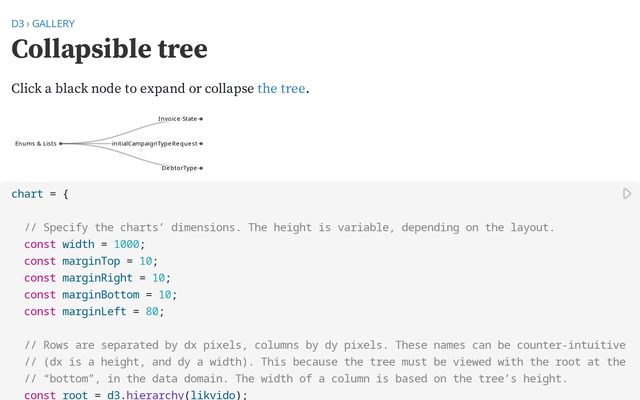Open the D3 breadcrumb link
The image size is (640, 400).
click(x=18, y=24)
